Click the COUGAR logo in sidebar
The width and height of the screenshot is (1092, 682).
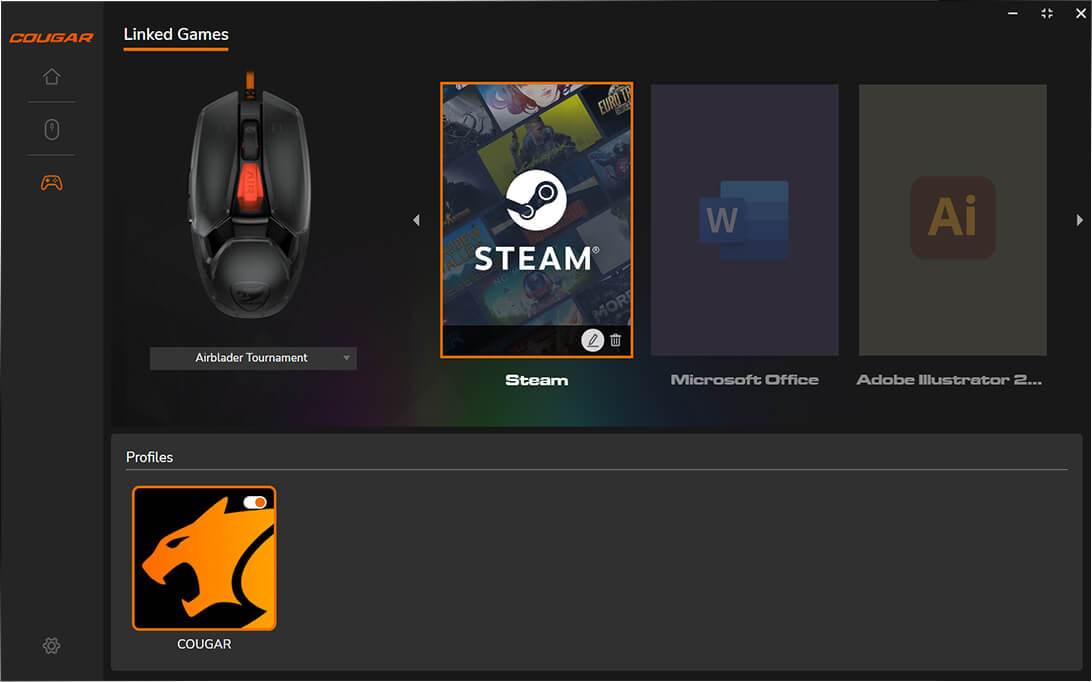pyautogui.click(x=52, y=38)
